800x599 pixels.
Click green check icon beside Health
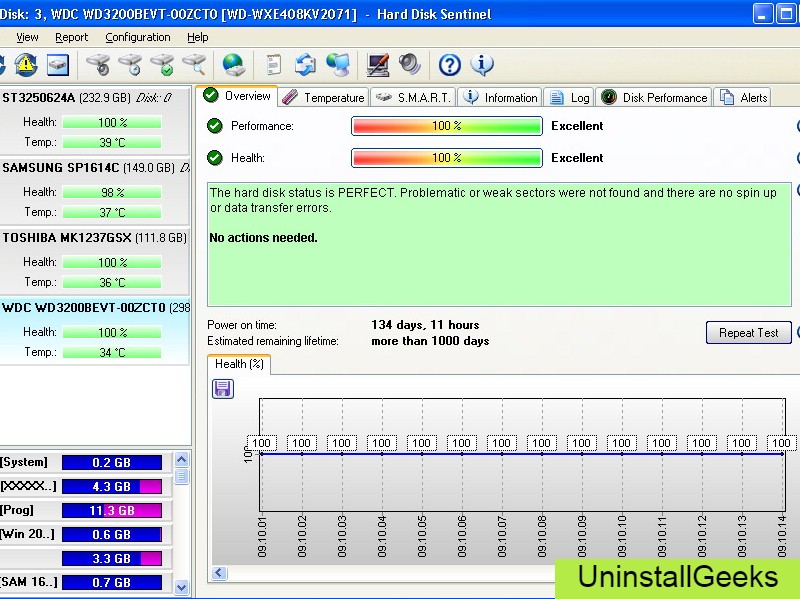coord(215,158)
